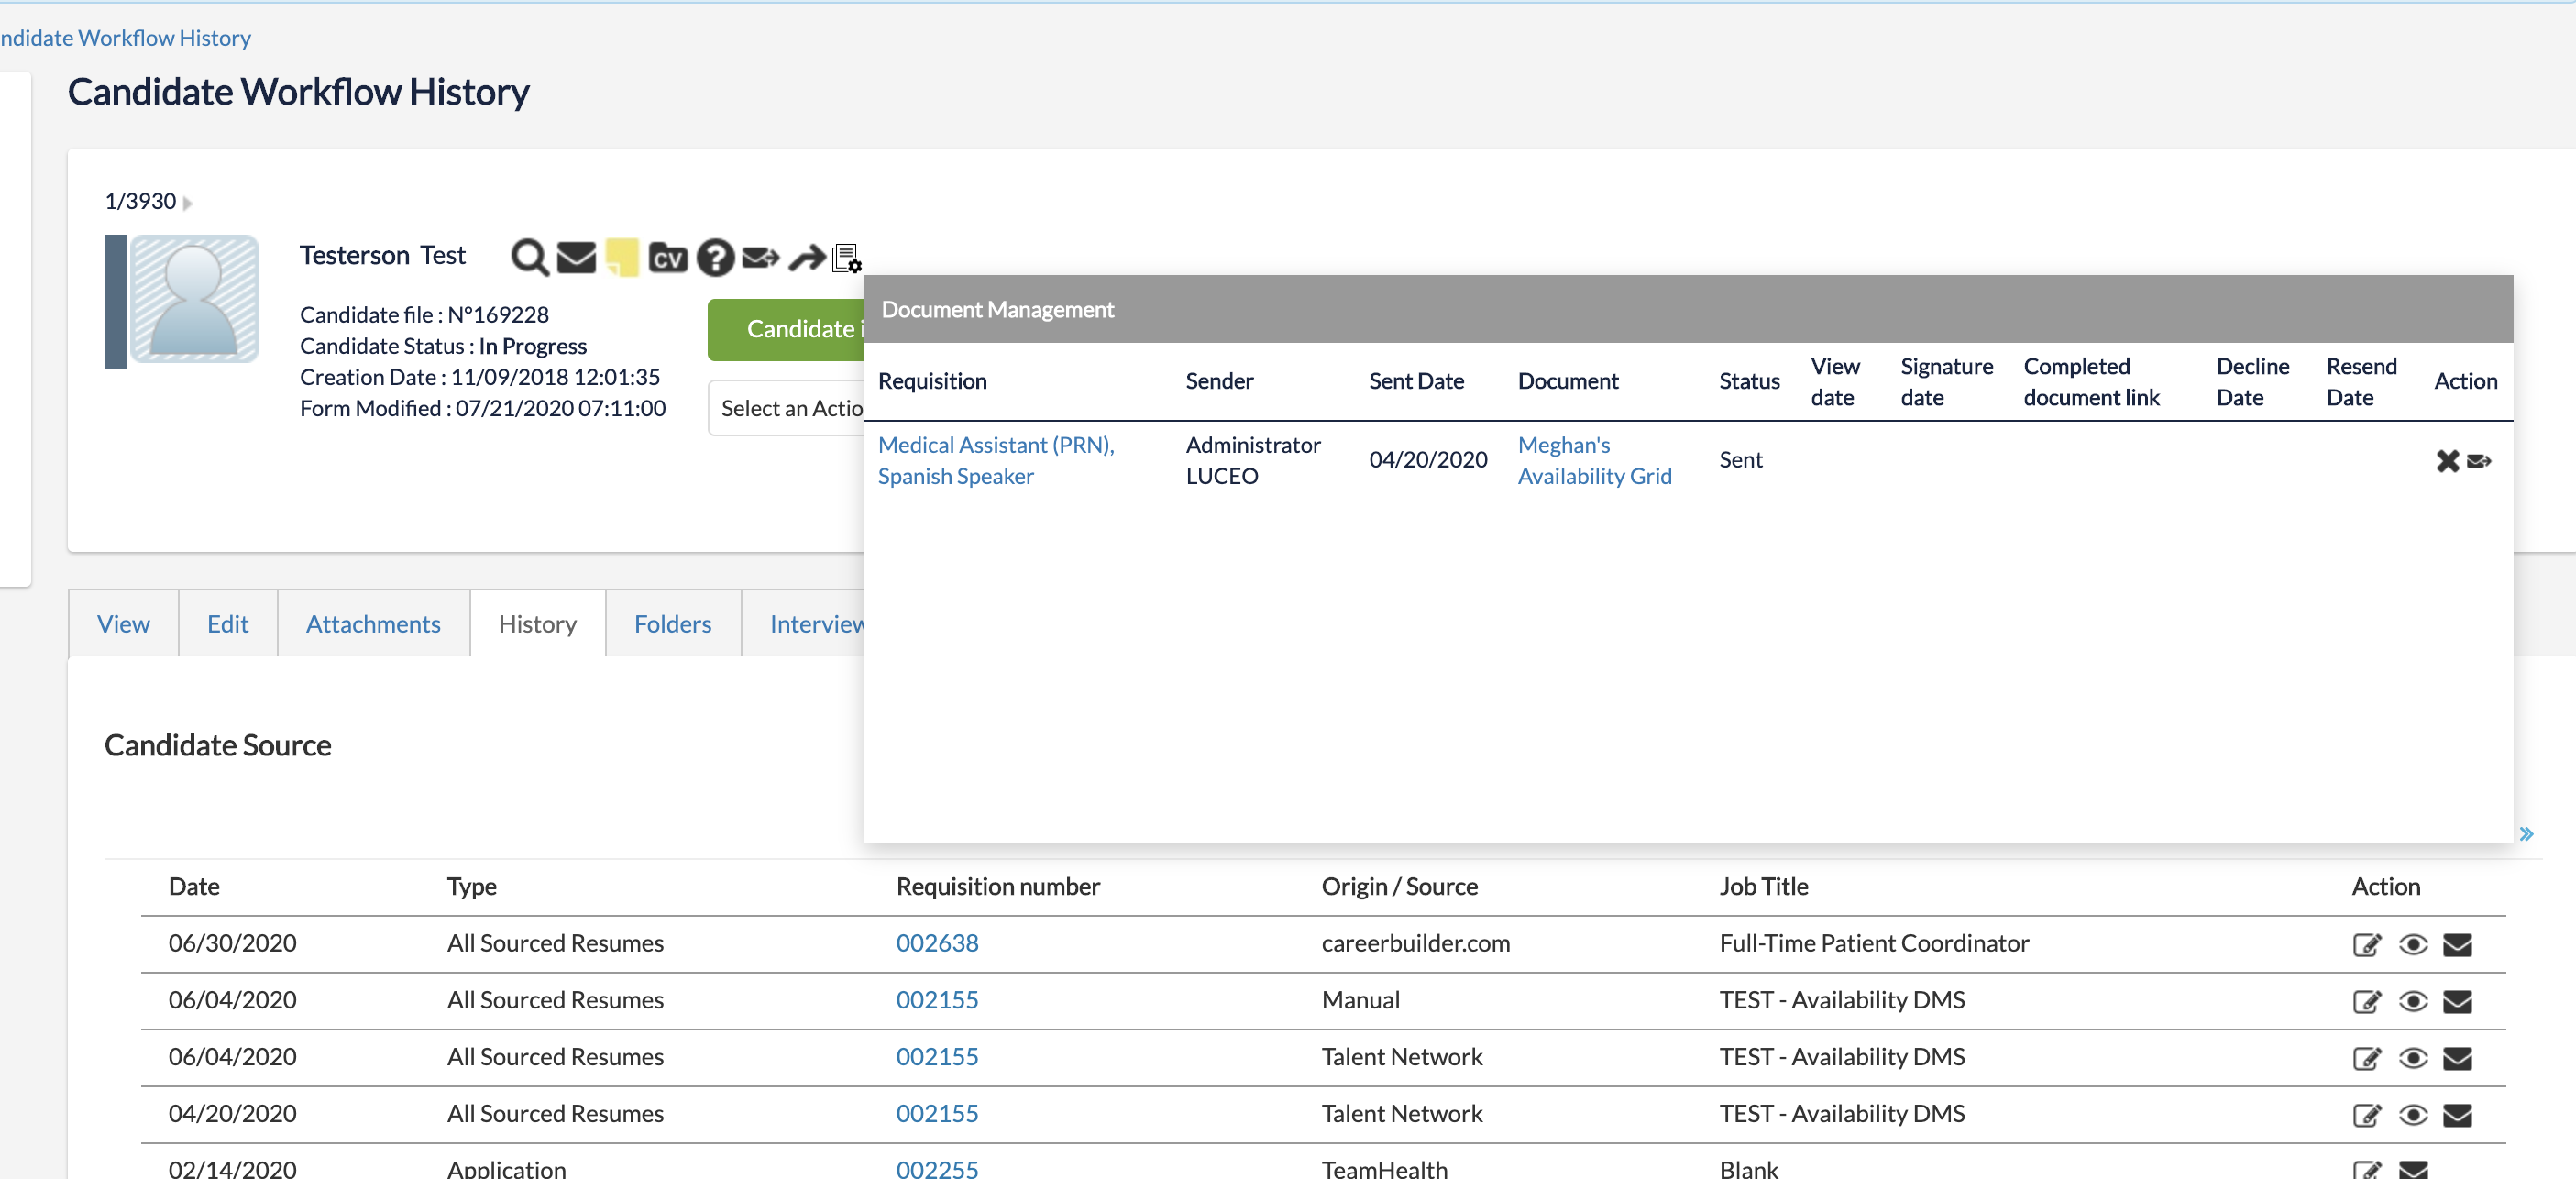Click eye icon on Manual source row
The width and height of the screenshot is (2576, 1179).
(x=2412, y=1002)
